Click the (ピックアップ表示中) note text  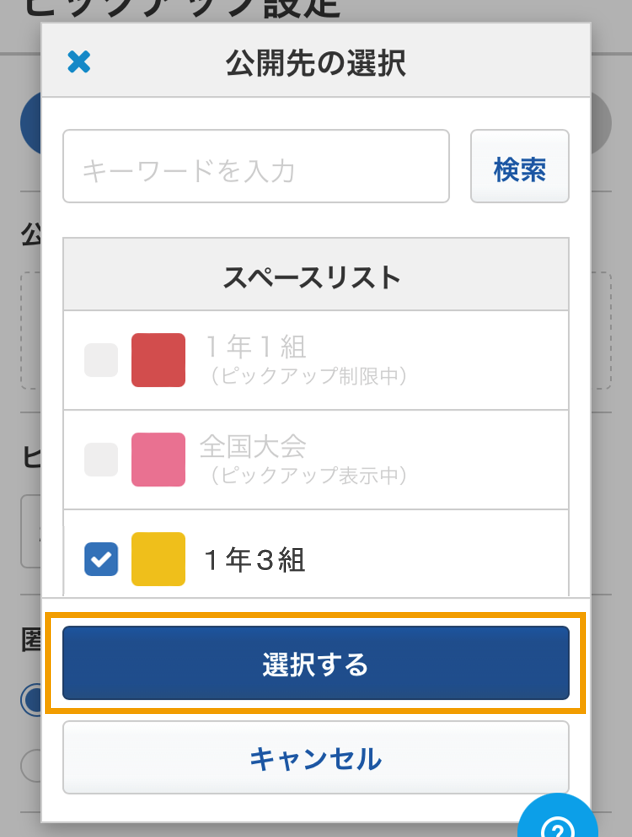click(309, 475)
